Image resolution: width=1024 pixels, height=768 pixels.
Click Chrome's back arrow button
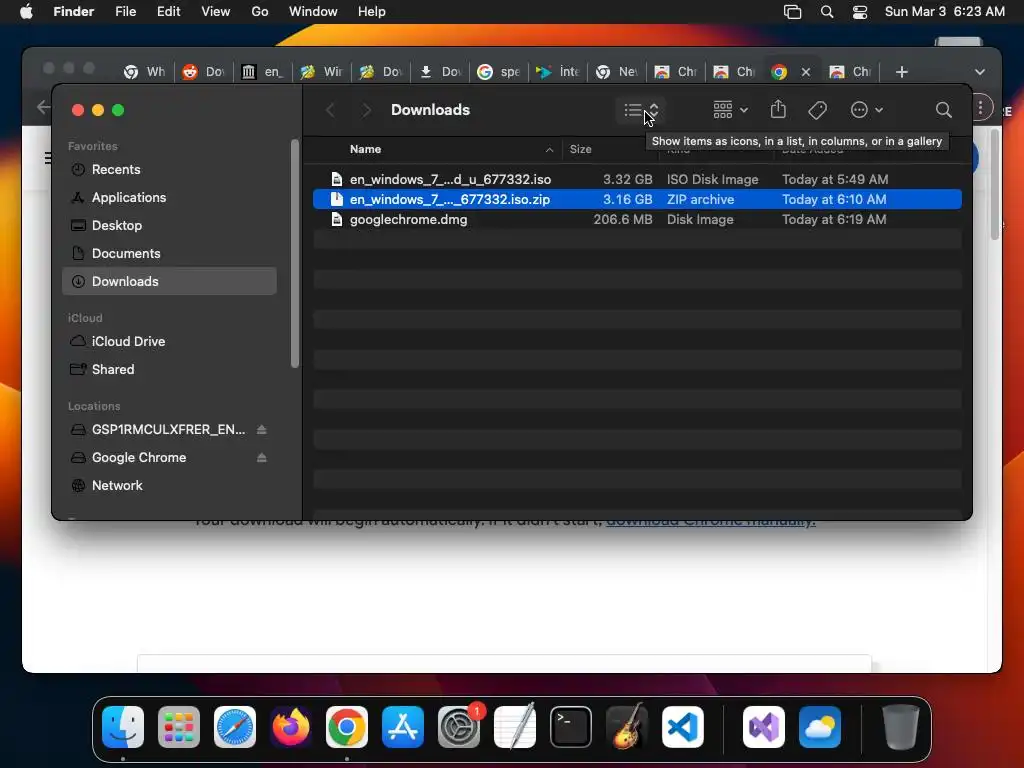[x=43, y=107]
